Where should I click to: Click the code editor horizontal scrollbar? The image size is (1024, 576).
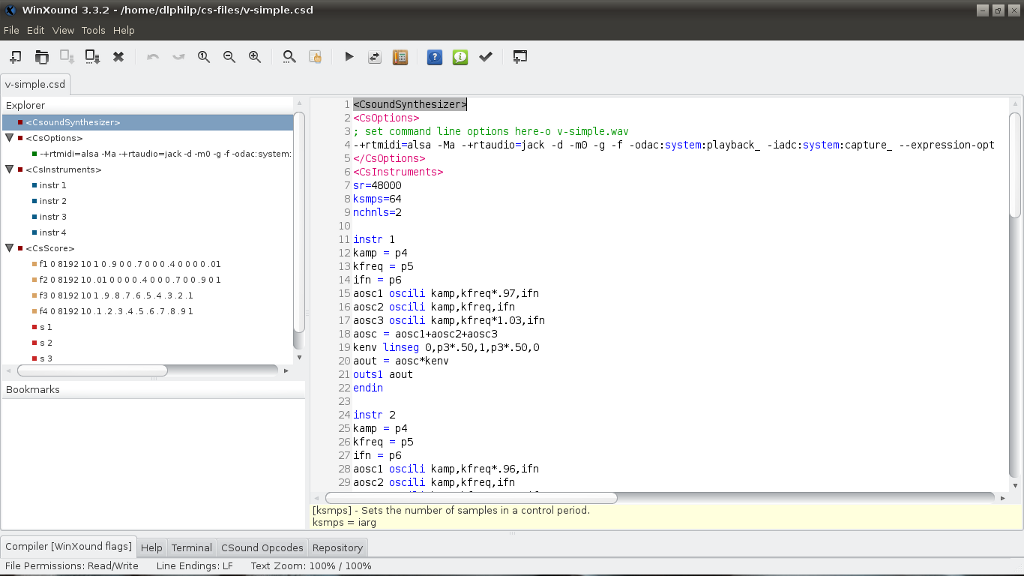coord(471,497)
